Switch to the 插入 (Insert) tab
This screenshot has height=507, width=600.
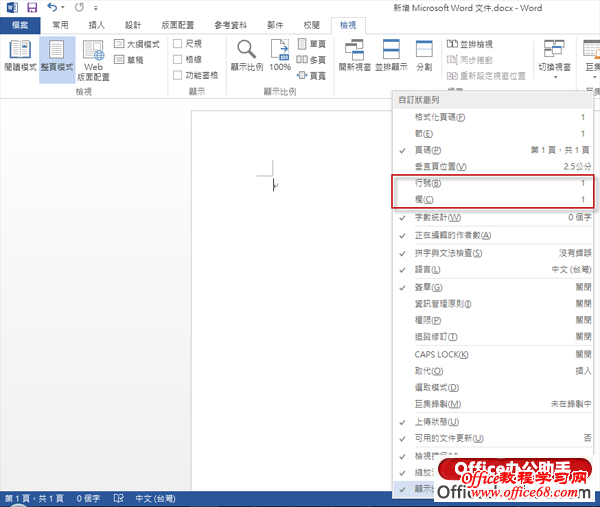click(x=97, y=25)
